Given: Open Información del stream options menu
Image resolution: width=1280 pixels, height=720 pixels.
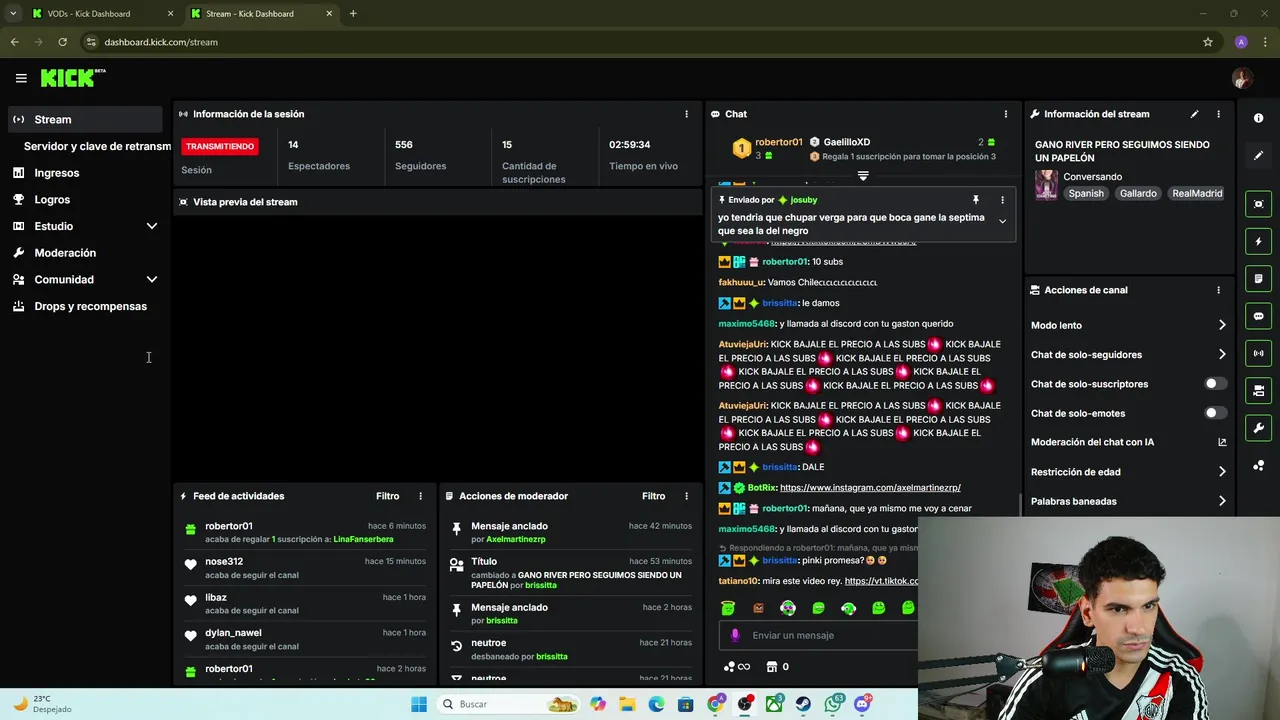Looking at the screenshot, I should tap(1218, 114).
